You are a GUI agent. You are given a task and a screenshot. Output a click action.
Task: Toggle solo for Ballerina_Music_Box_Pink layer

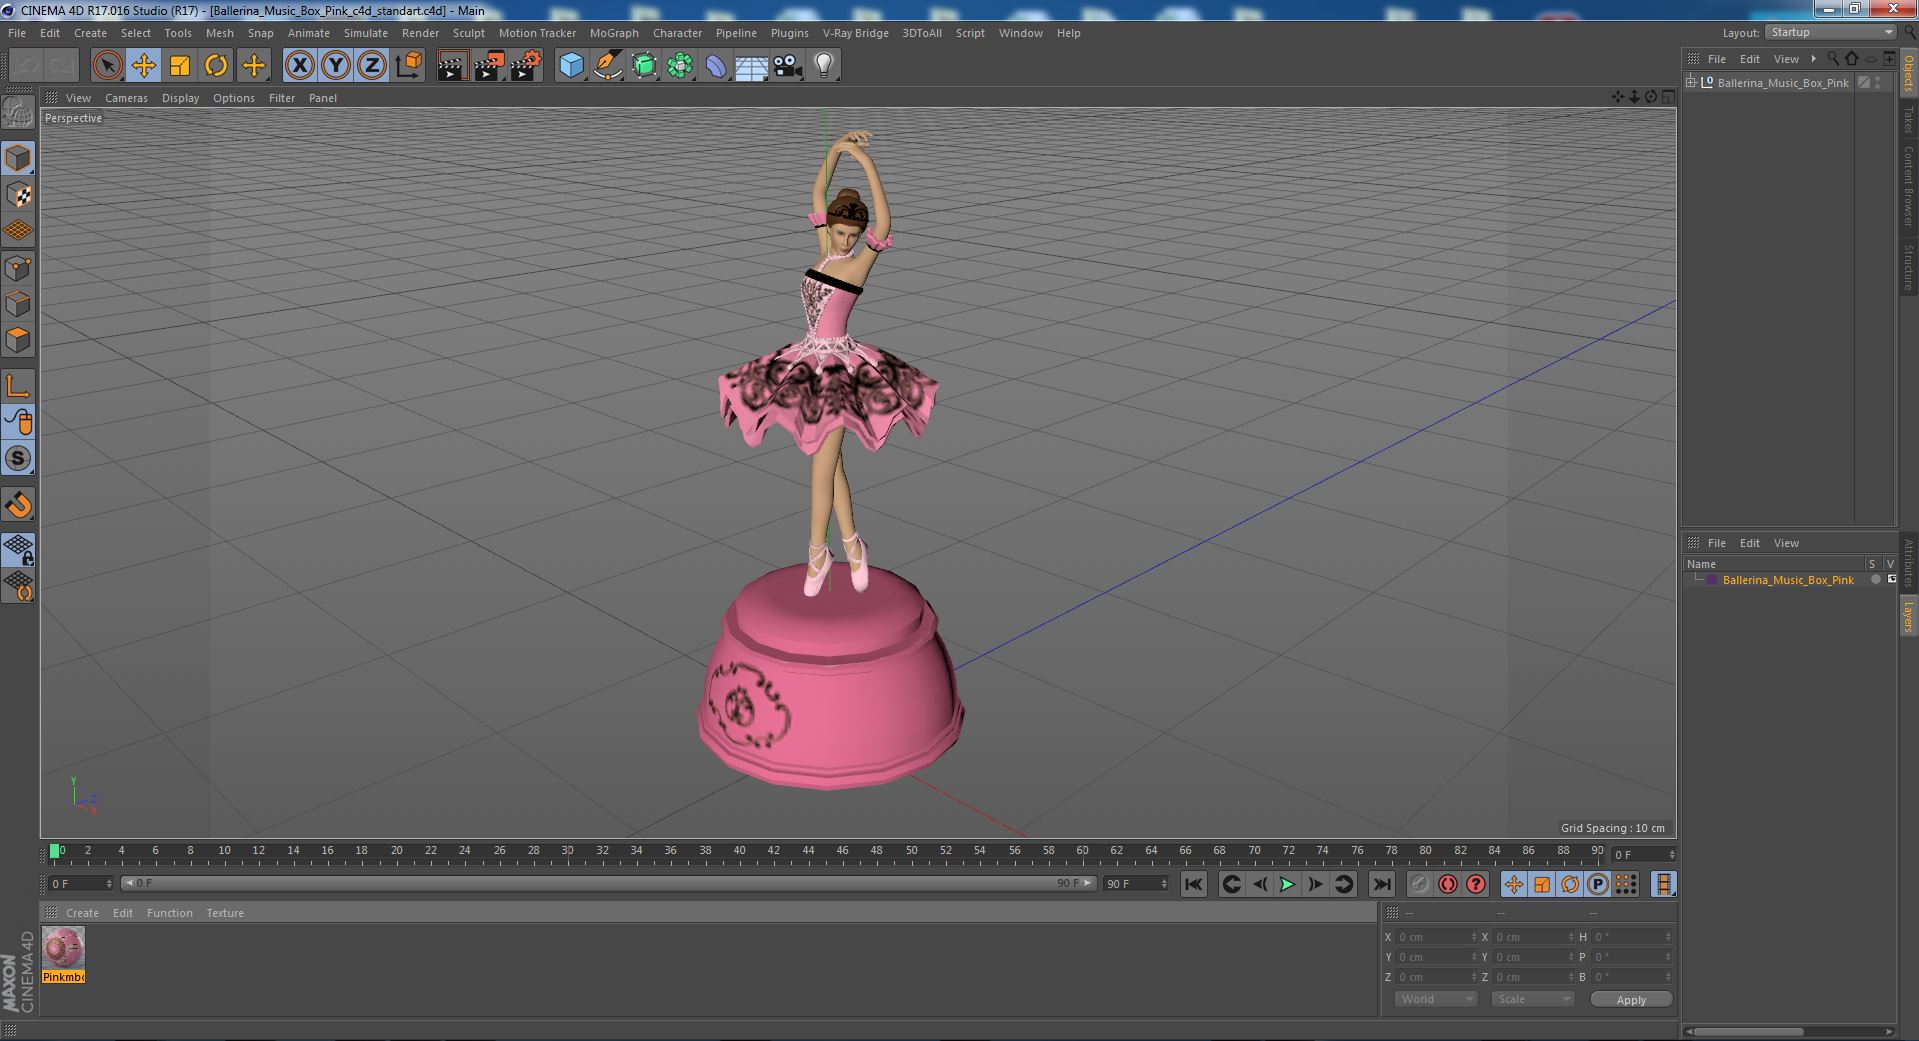pyautogui.click(x=1876, y=580)
